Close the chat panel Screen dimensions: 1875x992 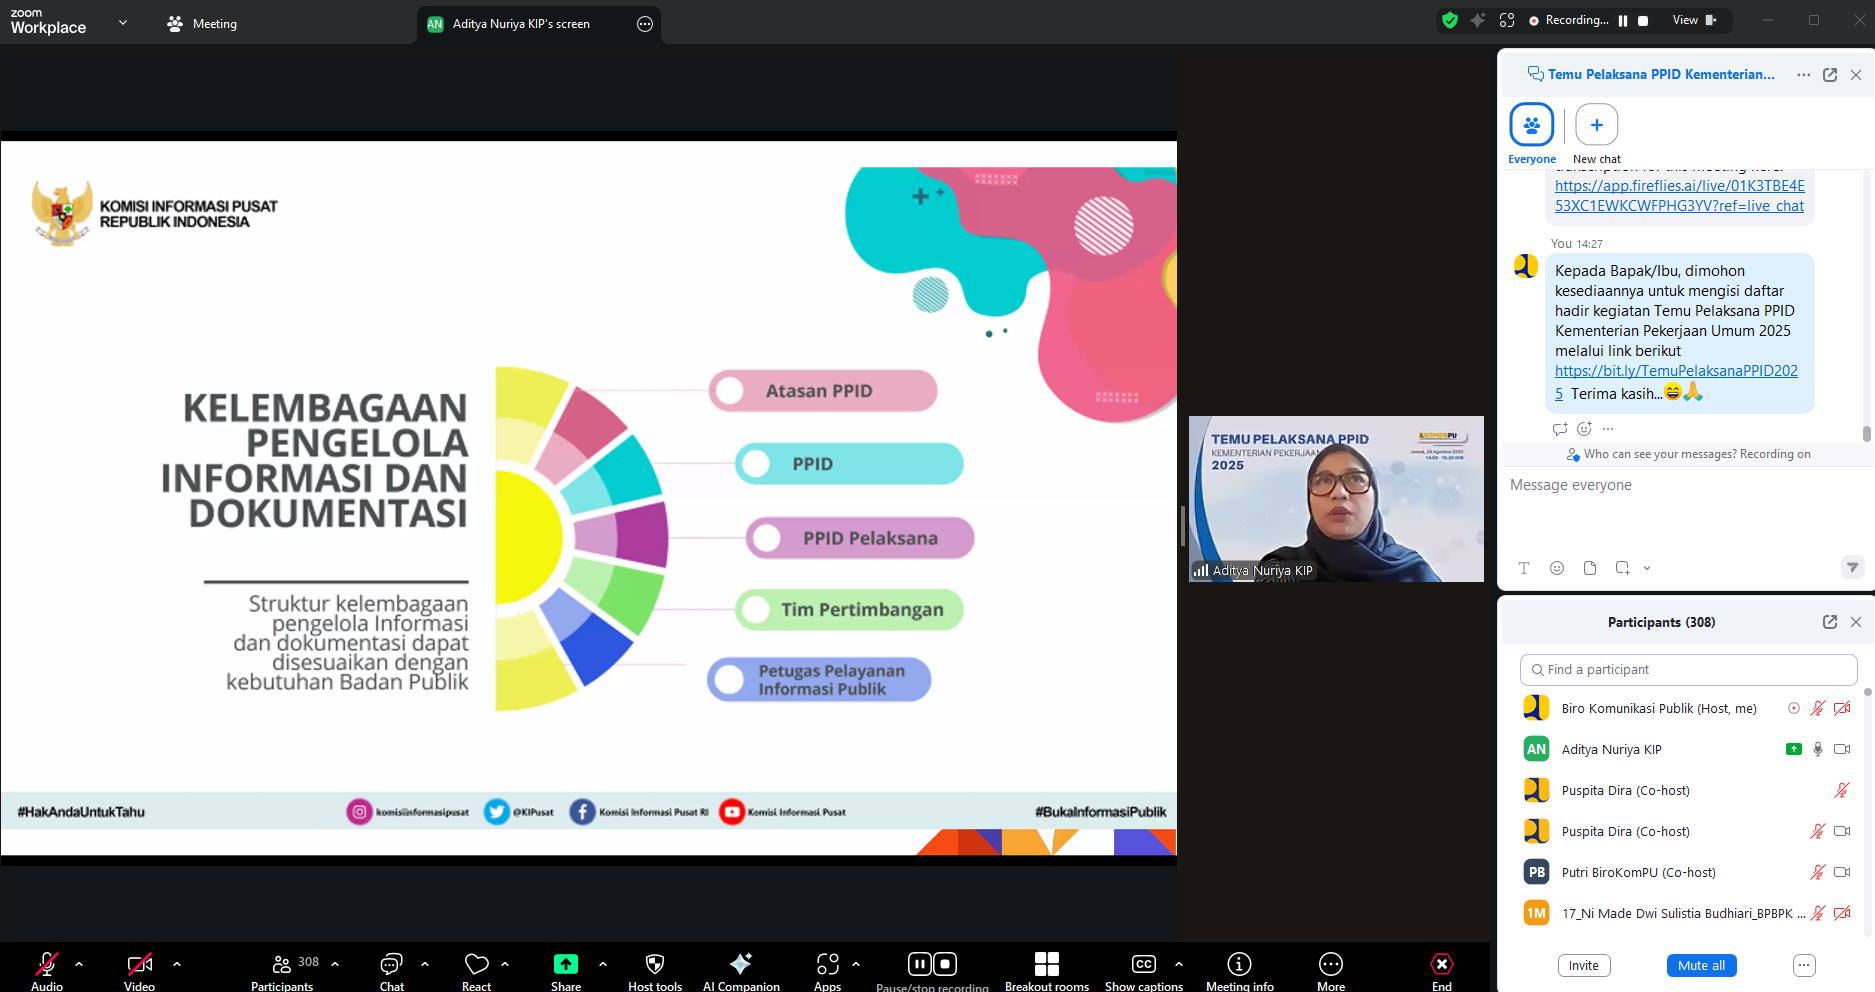click(1856, 75)
